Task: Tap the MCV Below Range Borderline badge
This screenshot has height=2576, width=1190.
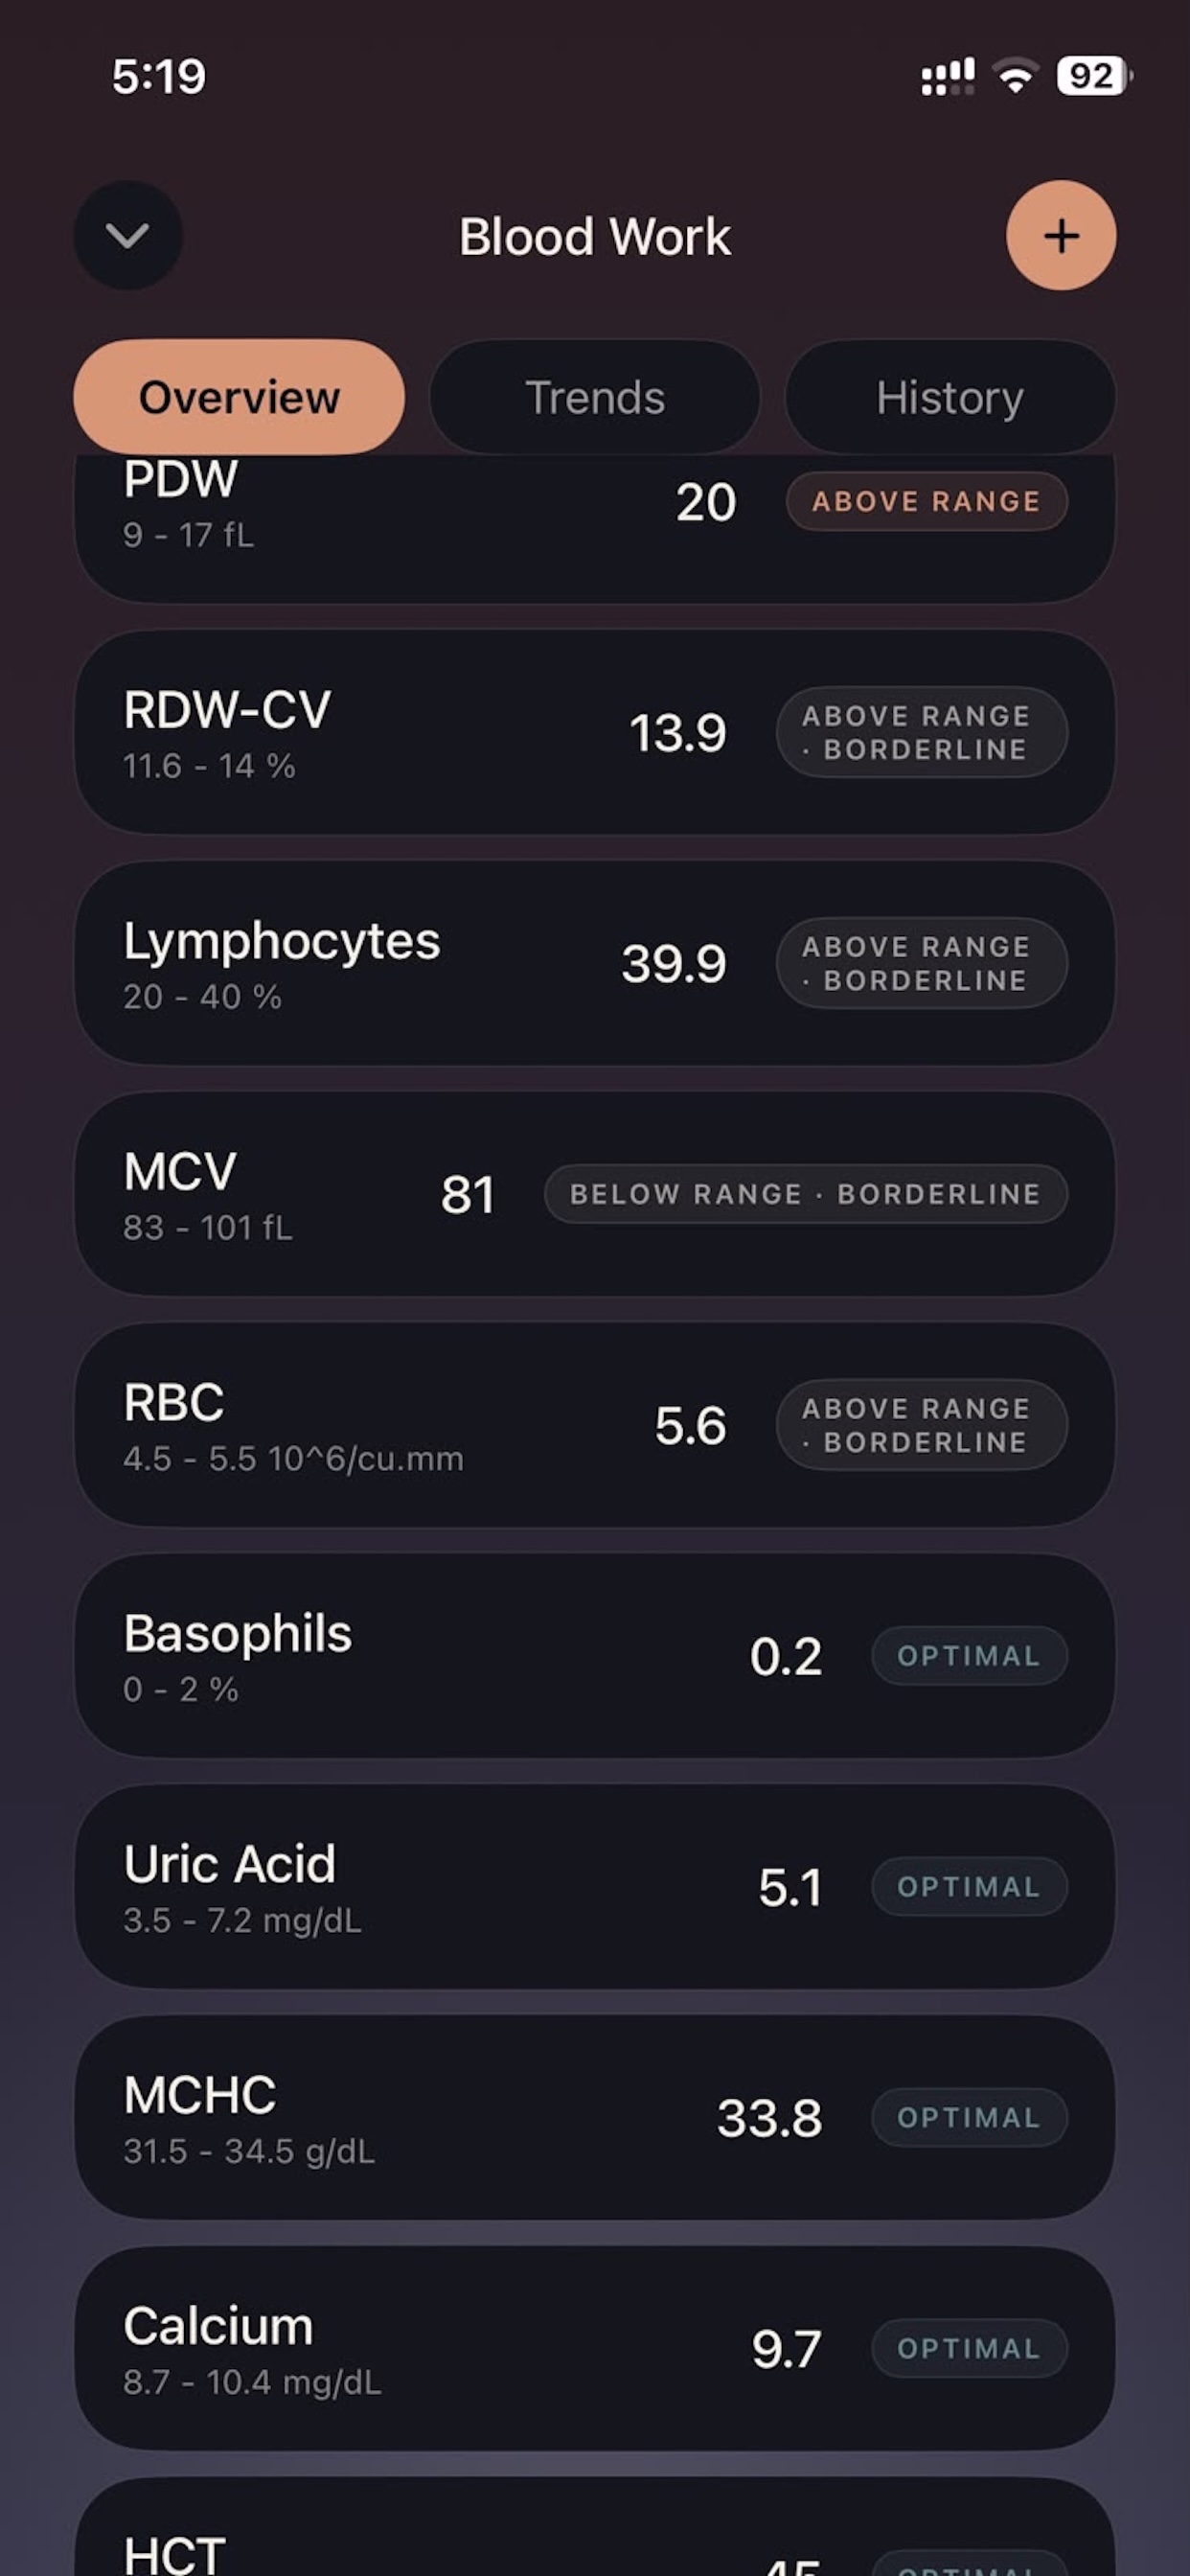Action: (x=806, y=1194)
